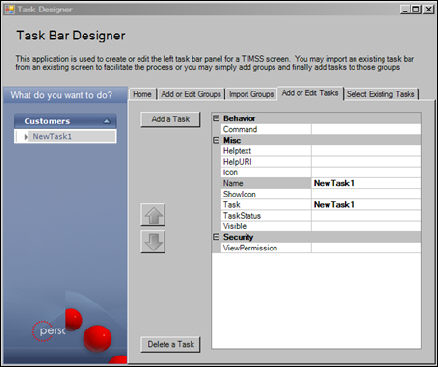Click the move task down arrow button
Screen dimensions: 438x367
[153, 241]
